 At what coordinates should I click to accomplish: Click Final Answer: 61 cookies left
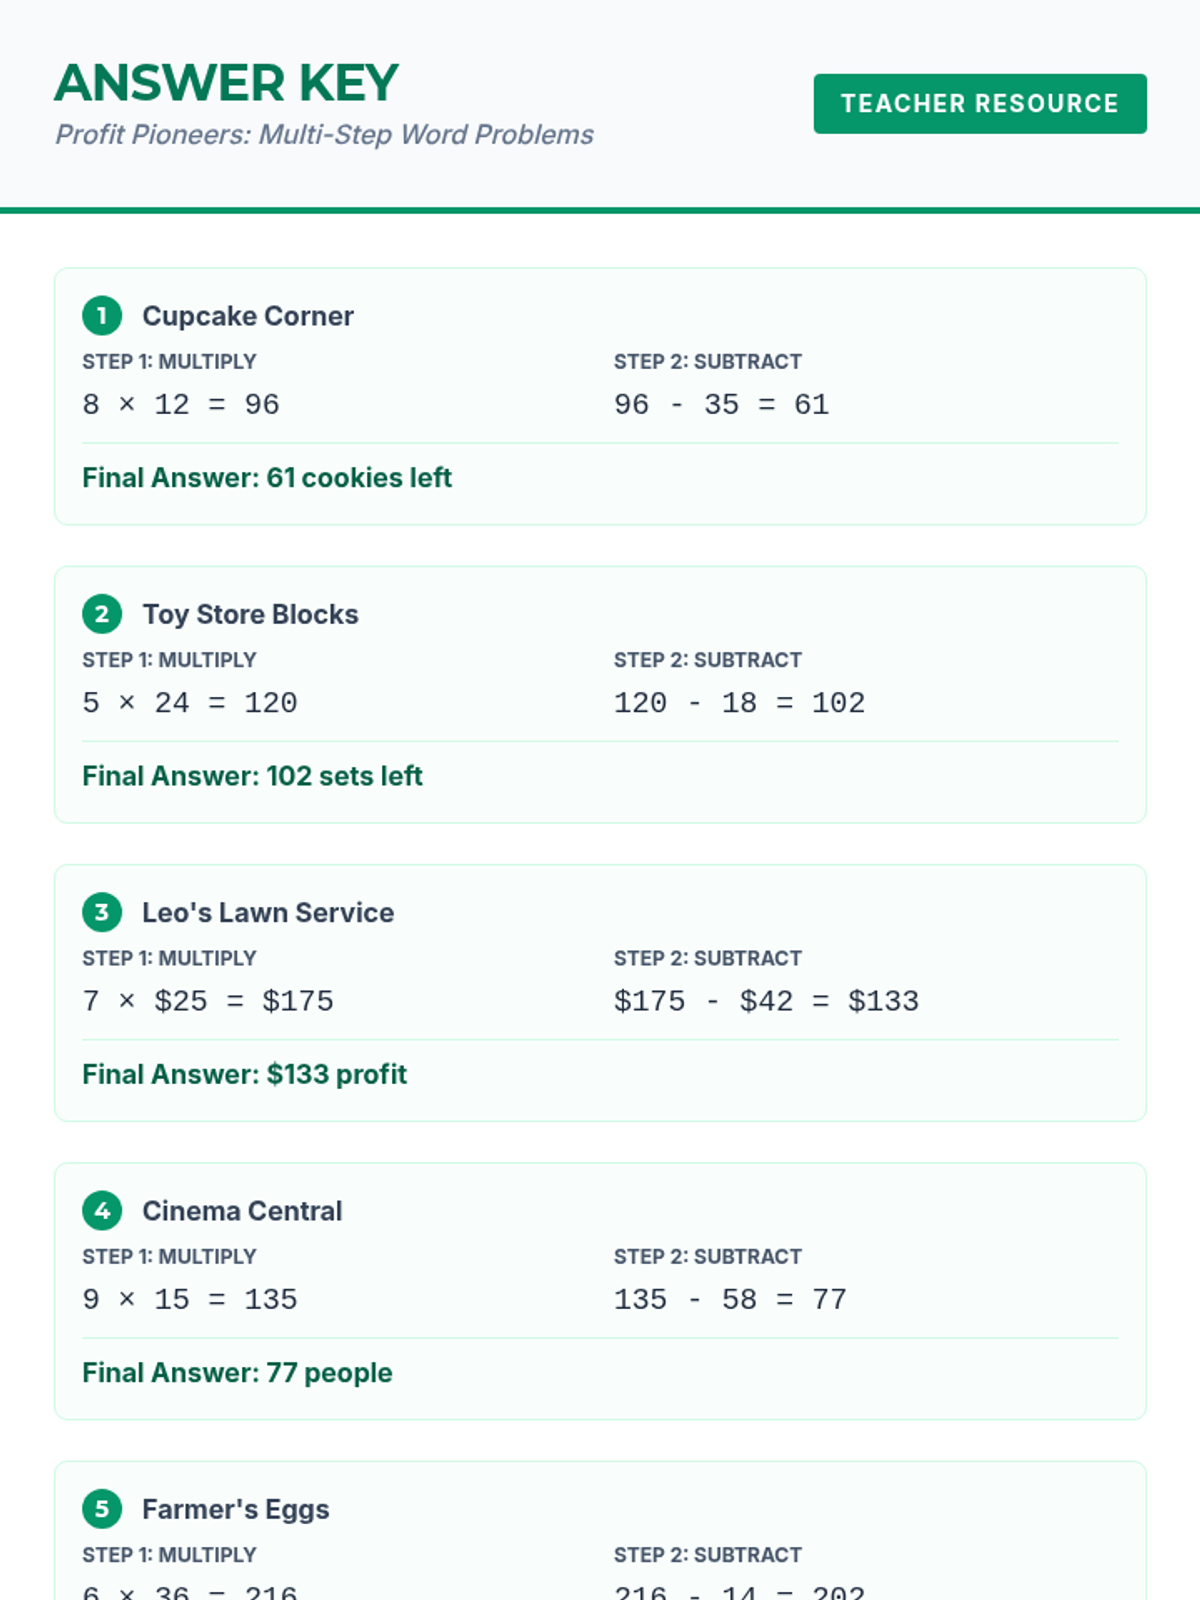(x=267, y=478)
